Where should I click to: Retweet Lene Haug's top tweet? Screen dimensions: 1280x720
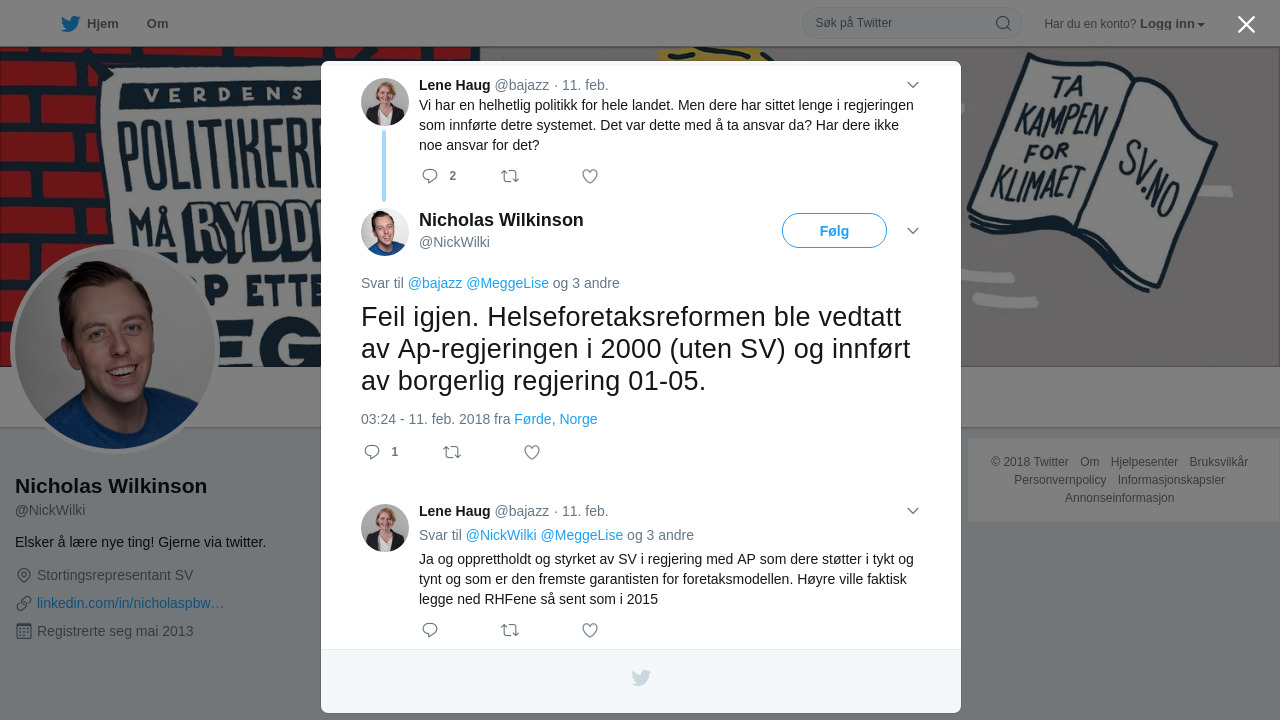pos(510,176)
